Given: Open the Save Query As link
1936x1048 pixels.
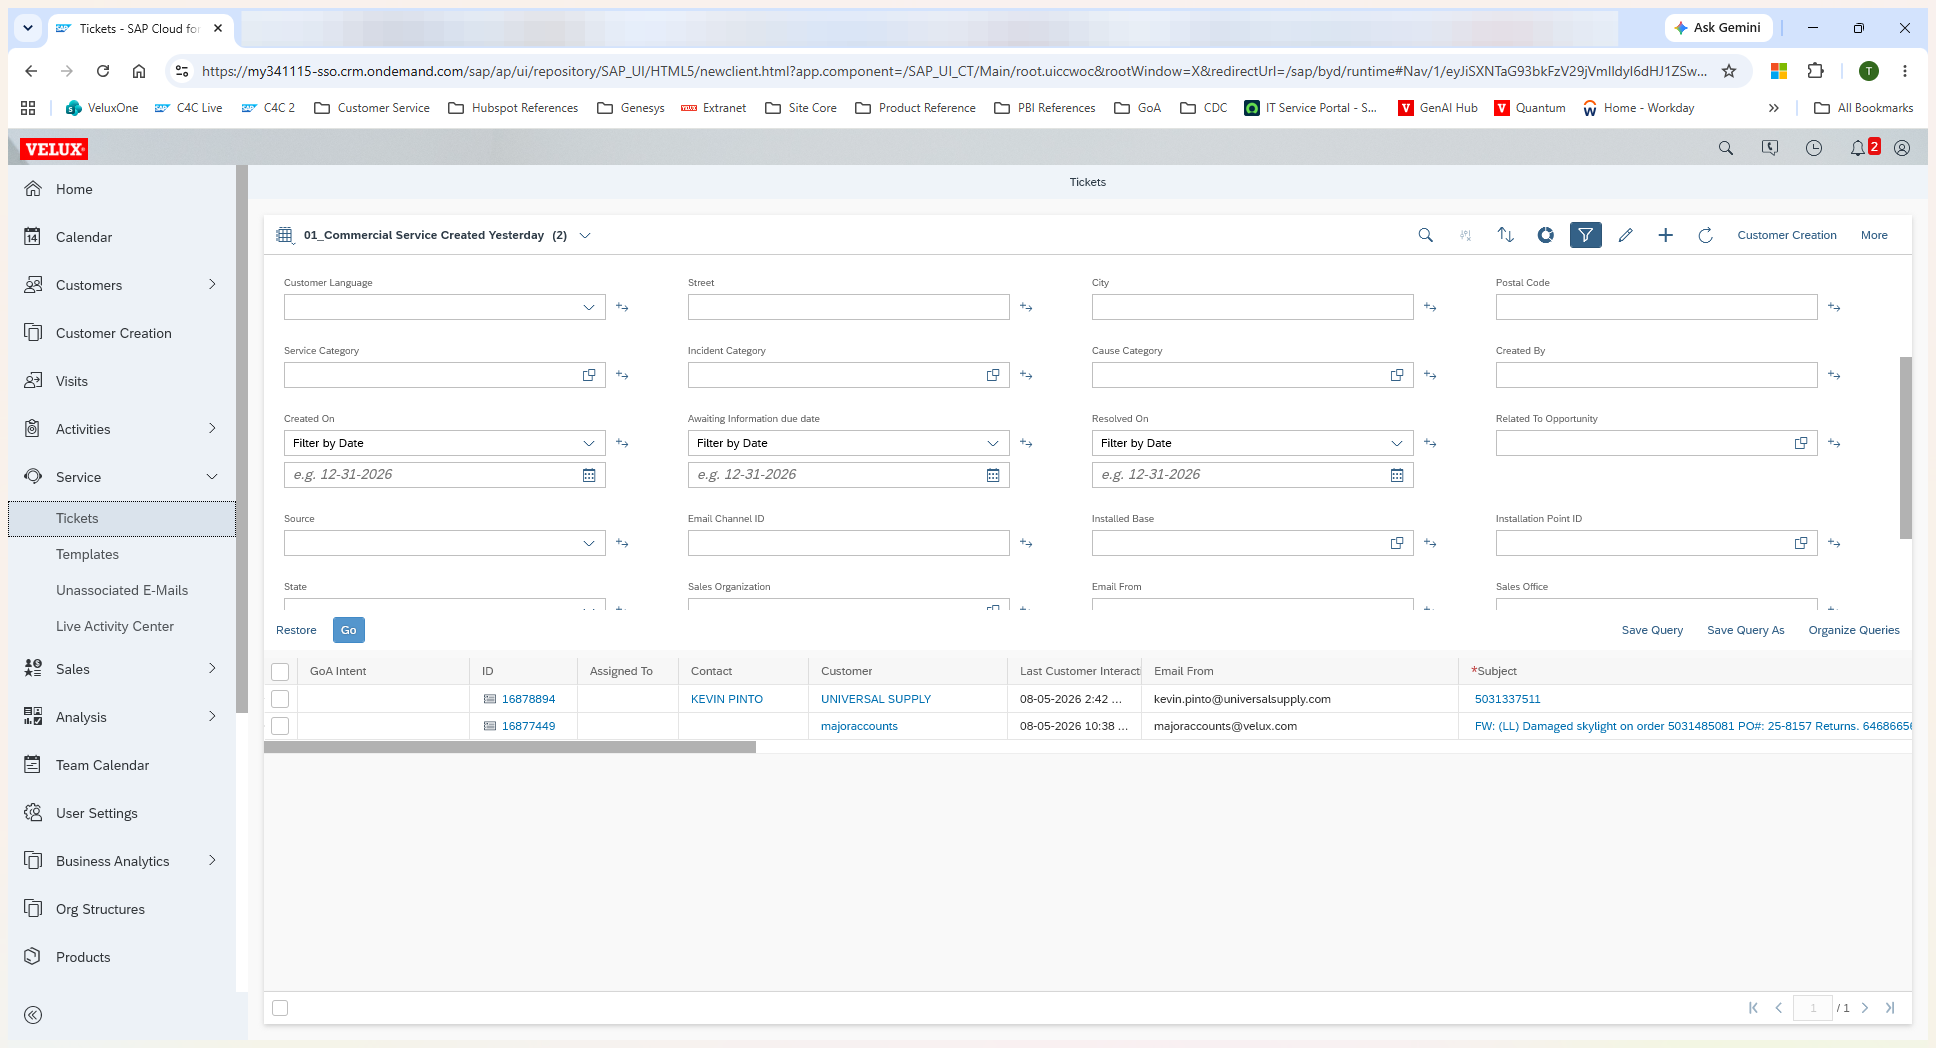Looking at the screenshot, I should 1745,630.
